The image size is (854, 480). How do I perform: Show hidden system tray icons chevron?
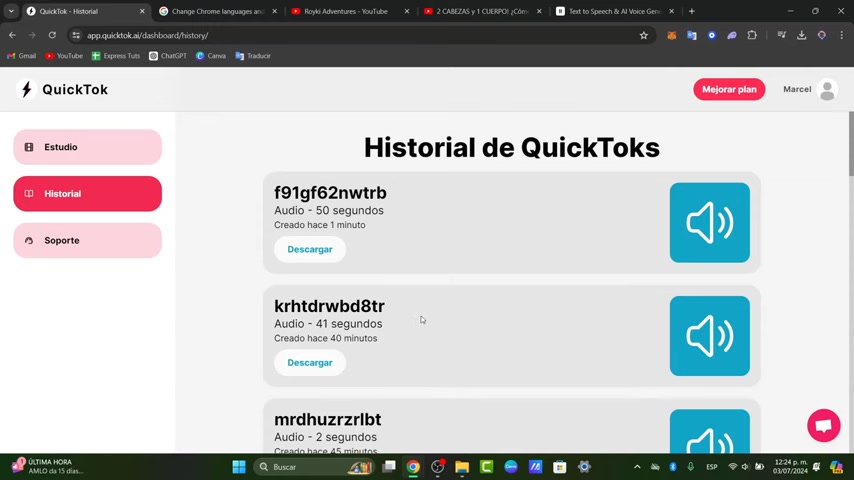point(637,467)
